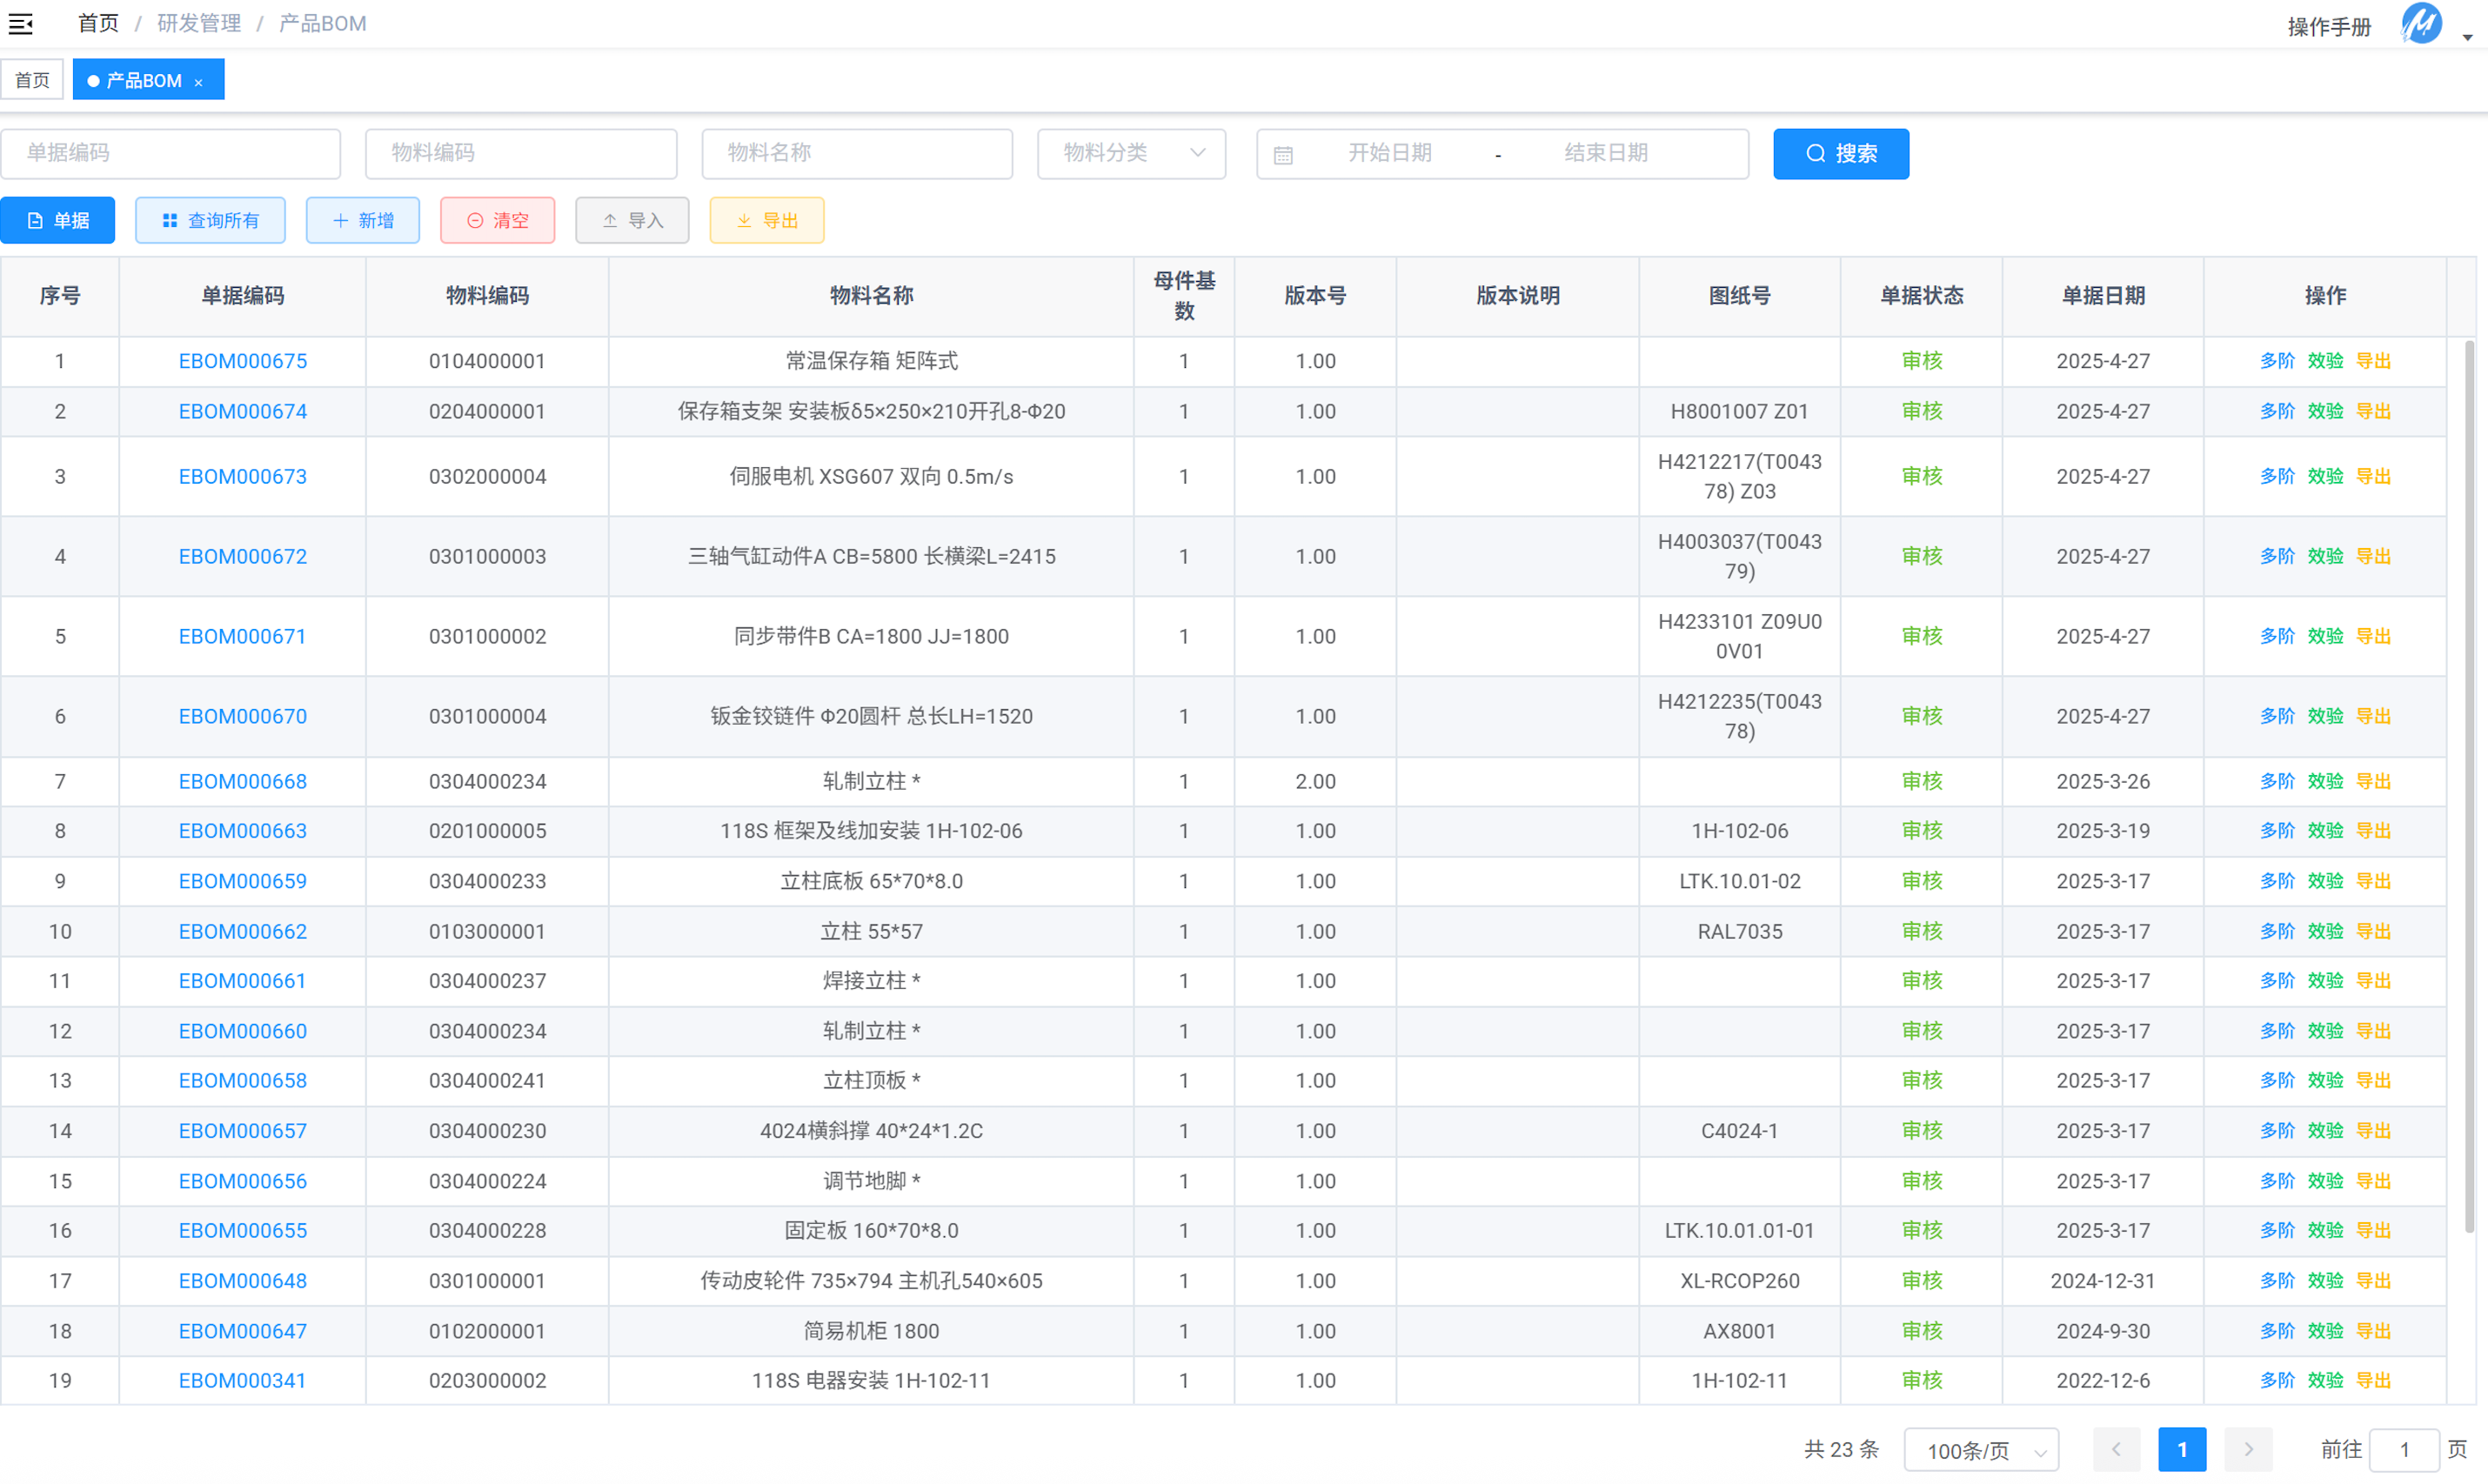Click the user avatar logo icon
The image size is (2488, 1484).
tap(2421, 24)
